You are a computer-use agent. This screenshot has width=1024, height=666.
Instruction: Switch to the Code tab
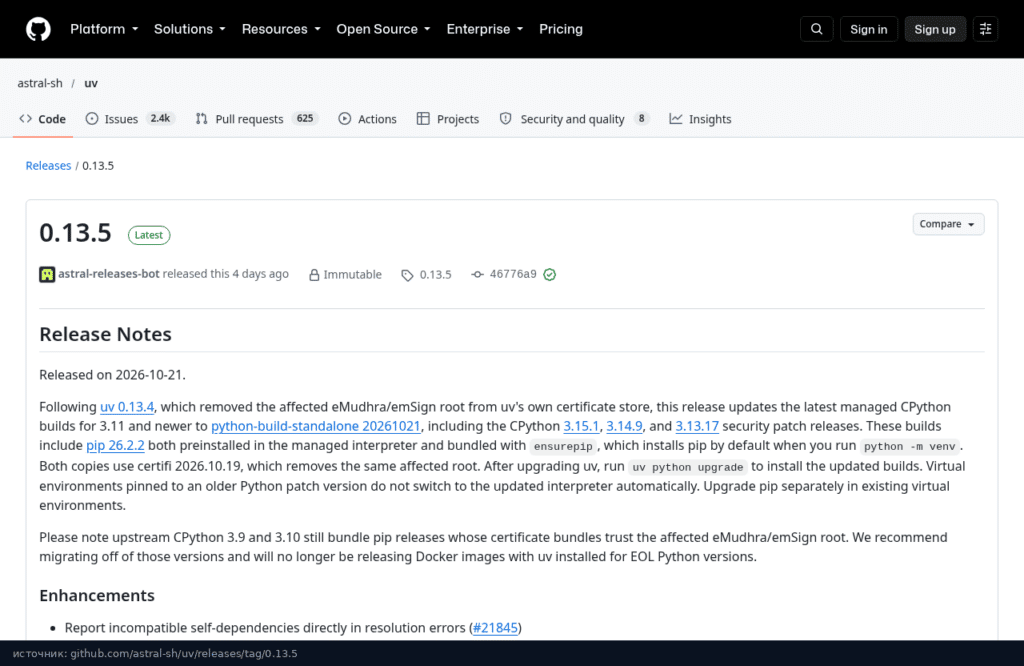coord(42,119)
